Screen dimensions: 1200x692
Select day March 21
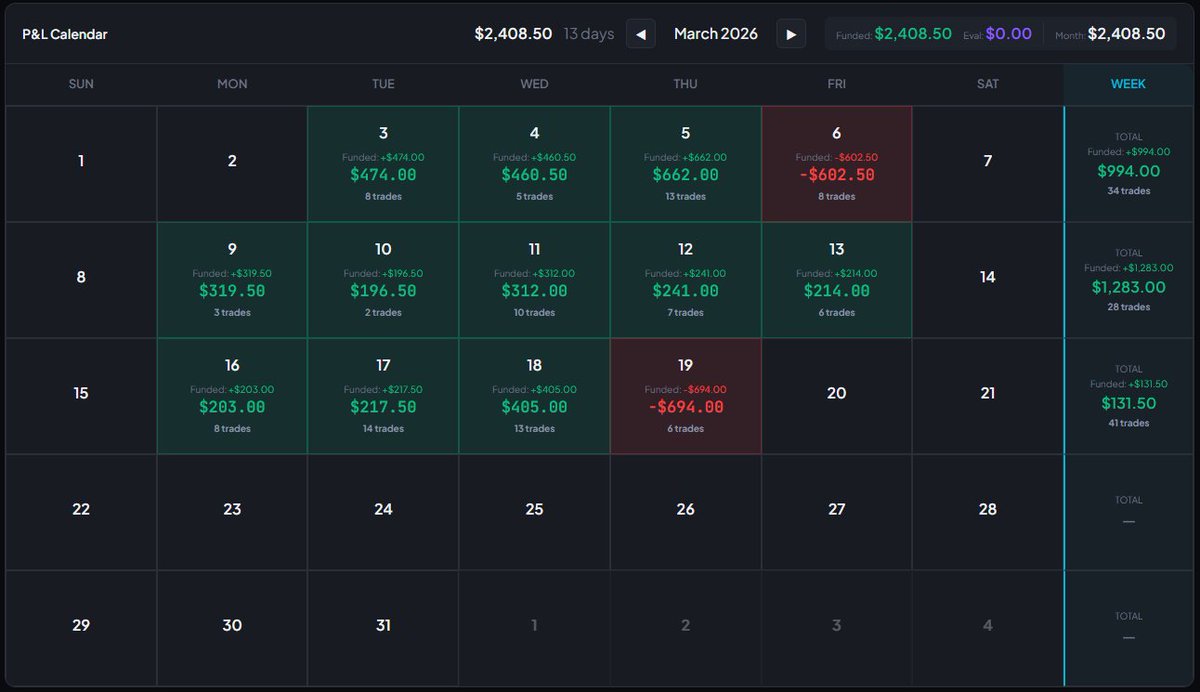click(988, 396)
